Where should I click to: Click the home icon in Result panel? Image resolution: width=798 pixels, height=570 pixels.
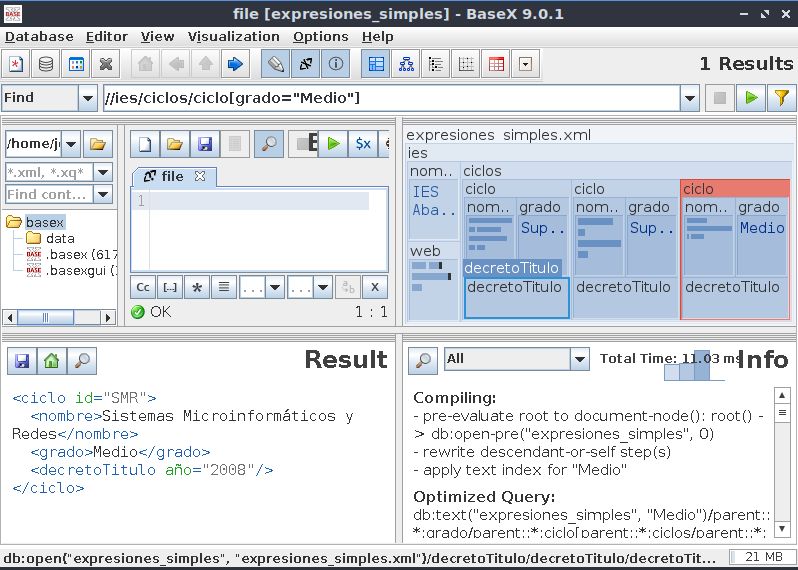pos(51,360)
